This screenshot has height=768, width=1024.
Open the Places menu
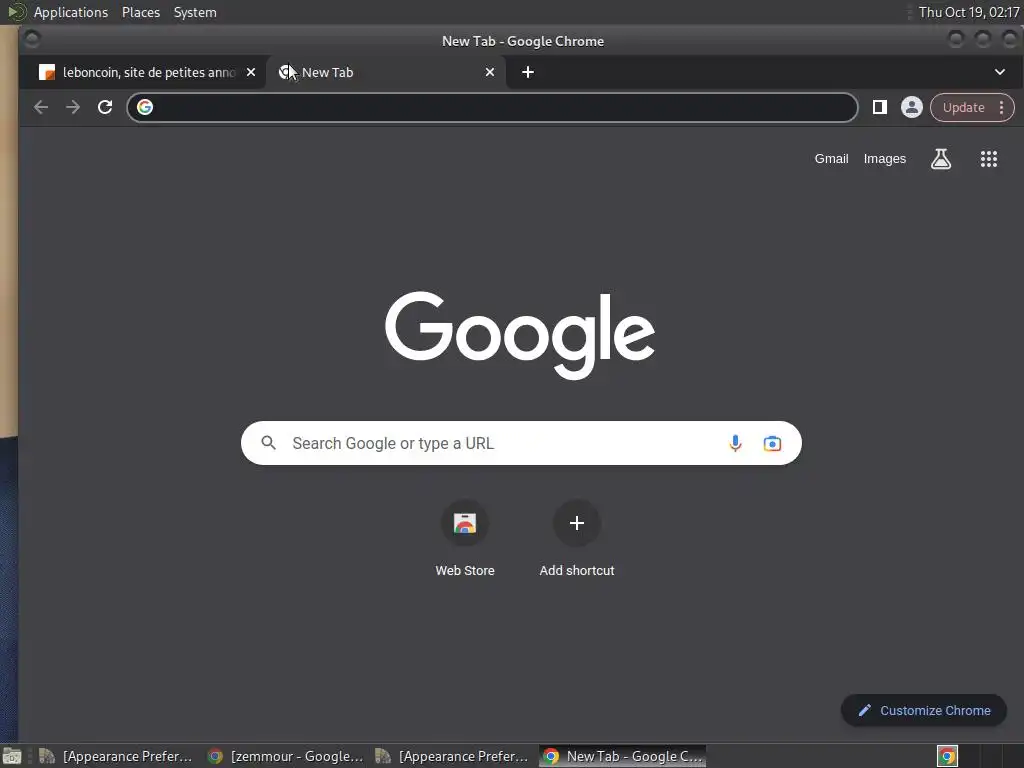(x=141, y=12)
